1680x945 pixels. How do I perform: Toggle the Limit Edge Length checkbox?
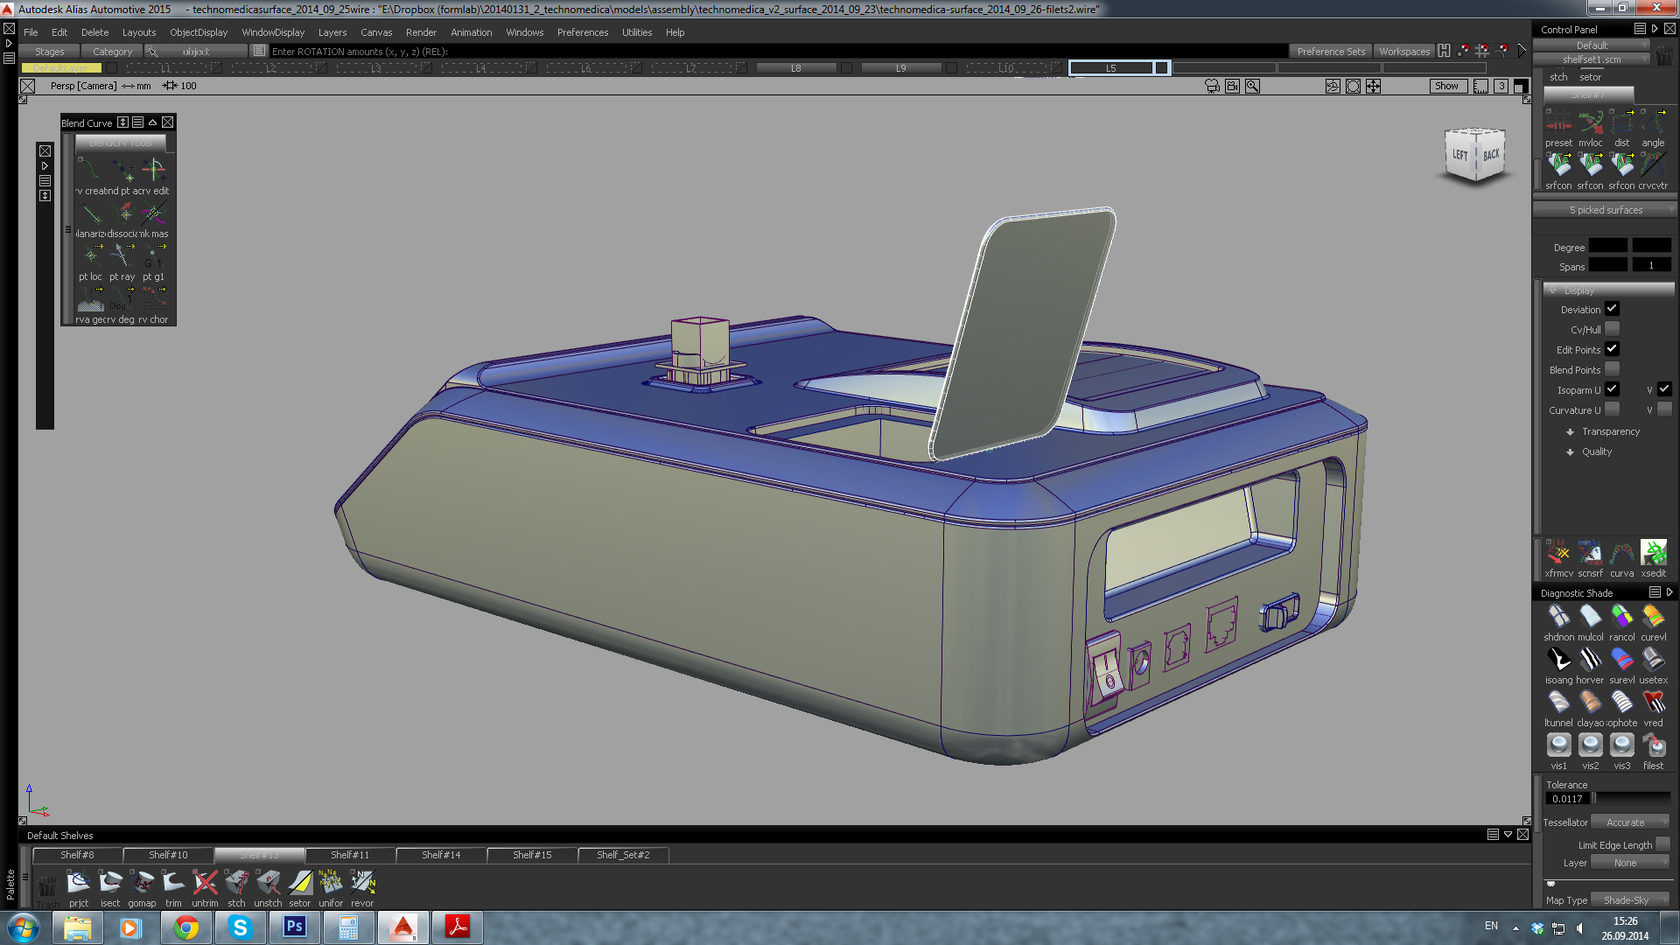click(x=1662, y=844)
